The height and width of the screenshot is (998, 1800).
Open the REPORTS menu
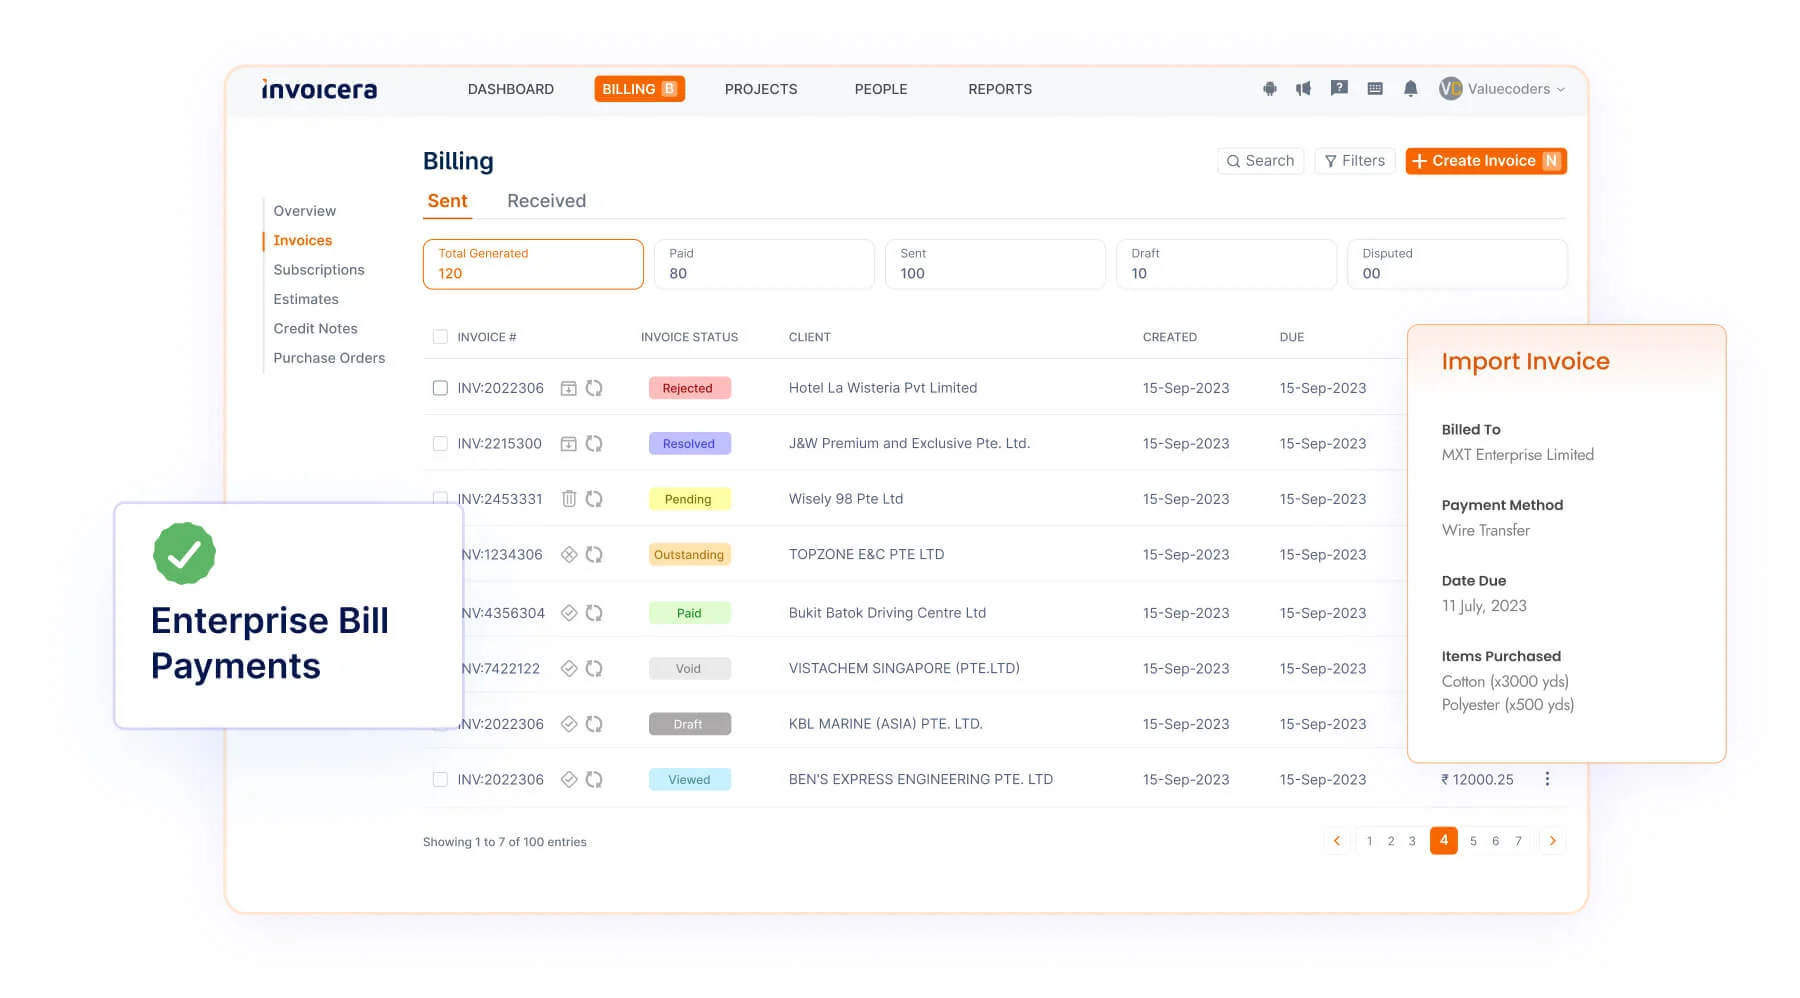pos(1000,89)
